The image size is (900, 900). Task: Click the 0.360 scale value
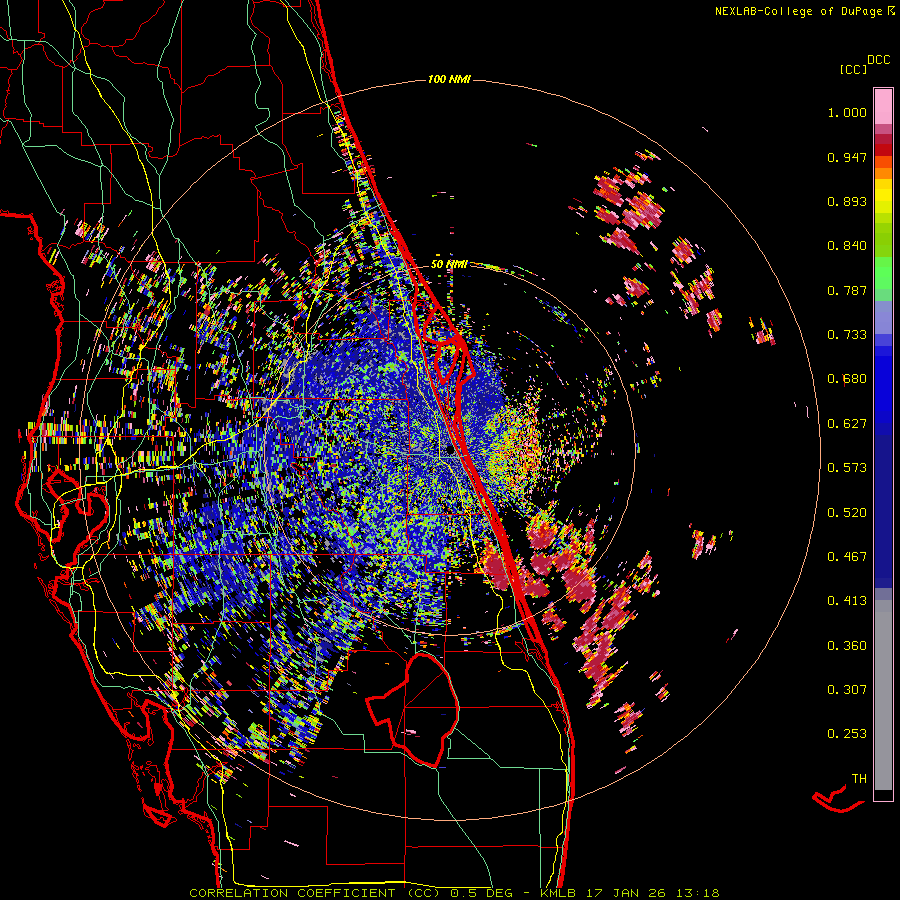click(x=847, y=646)
